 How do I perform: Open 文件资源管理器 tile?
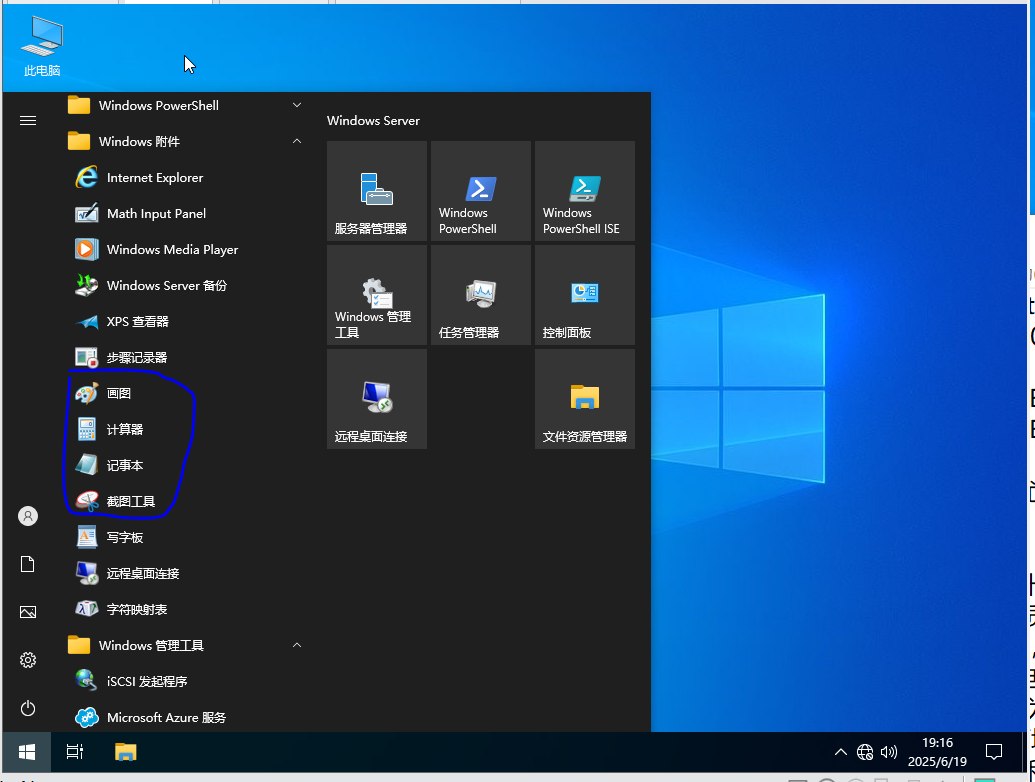click(x=585, y=399)
